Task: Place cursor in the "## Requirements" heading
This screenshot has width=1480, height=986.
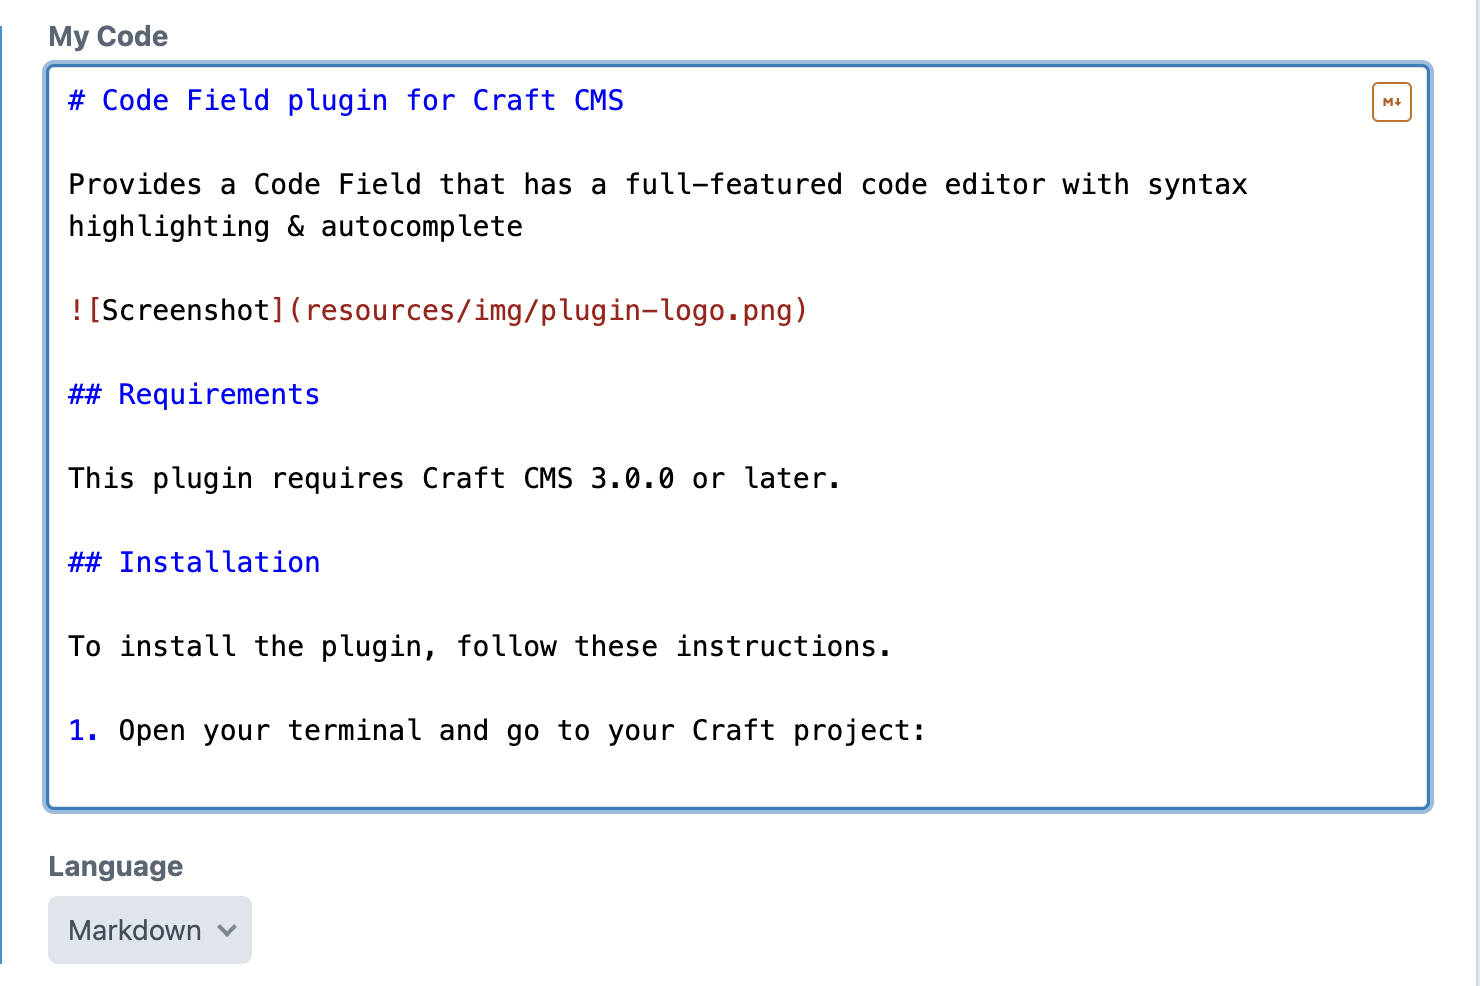Action: point(218,395)
